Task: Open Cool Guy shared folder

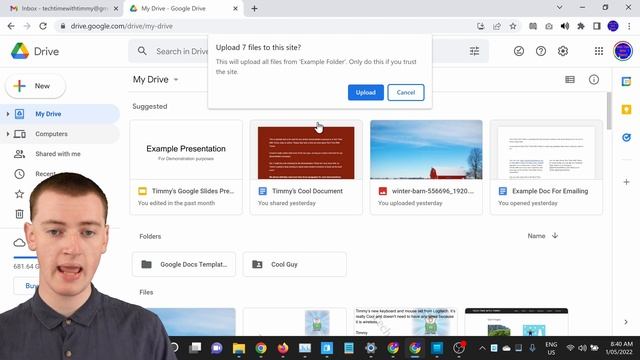Action: click(x=295, y=264)
